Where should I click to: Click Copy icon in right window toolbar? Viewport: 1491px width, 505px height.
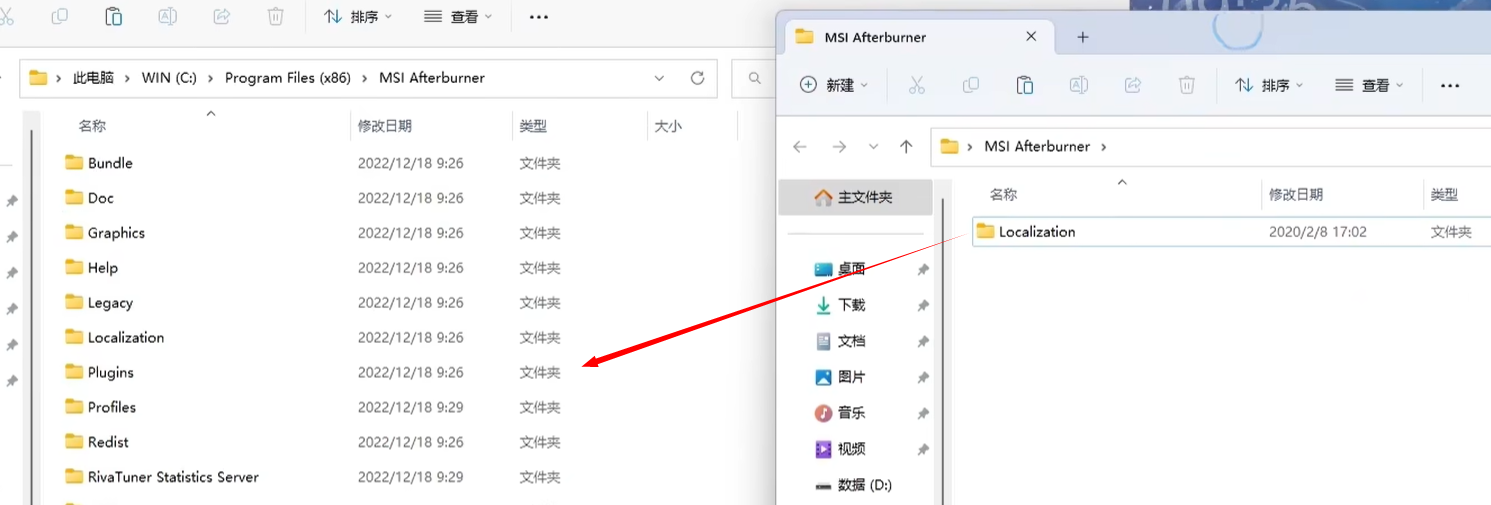tap(971, 86)
